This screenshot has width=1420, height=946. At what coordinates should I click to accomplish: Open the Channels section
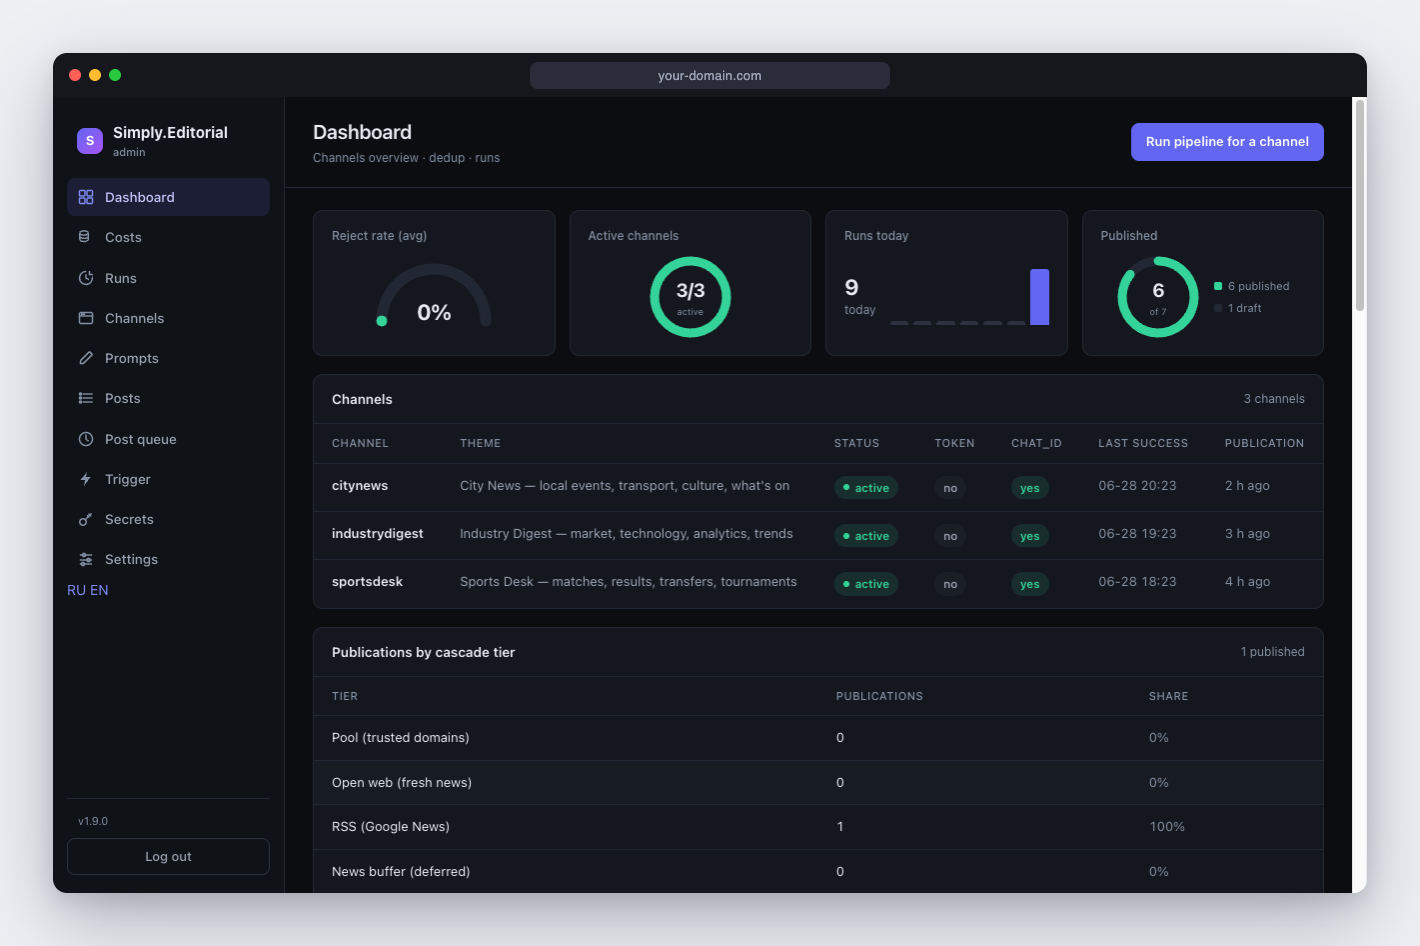[x=168, y=318]
